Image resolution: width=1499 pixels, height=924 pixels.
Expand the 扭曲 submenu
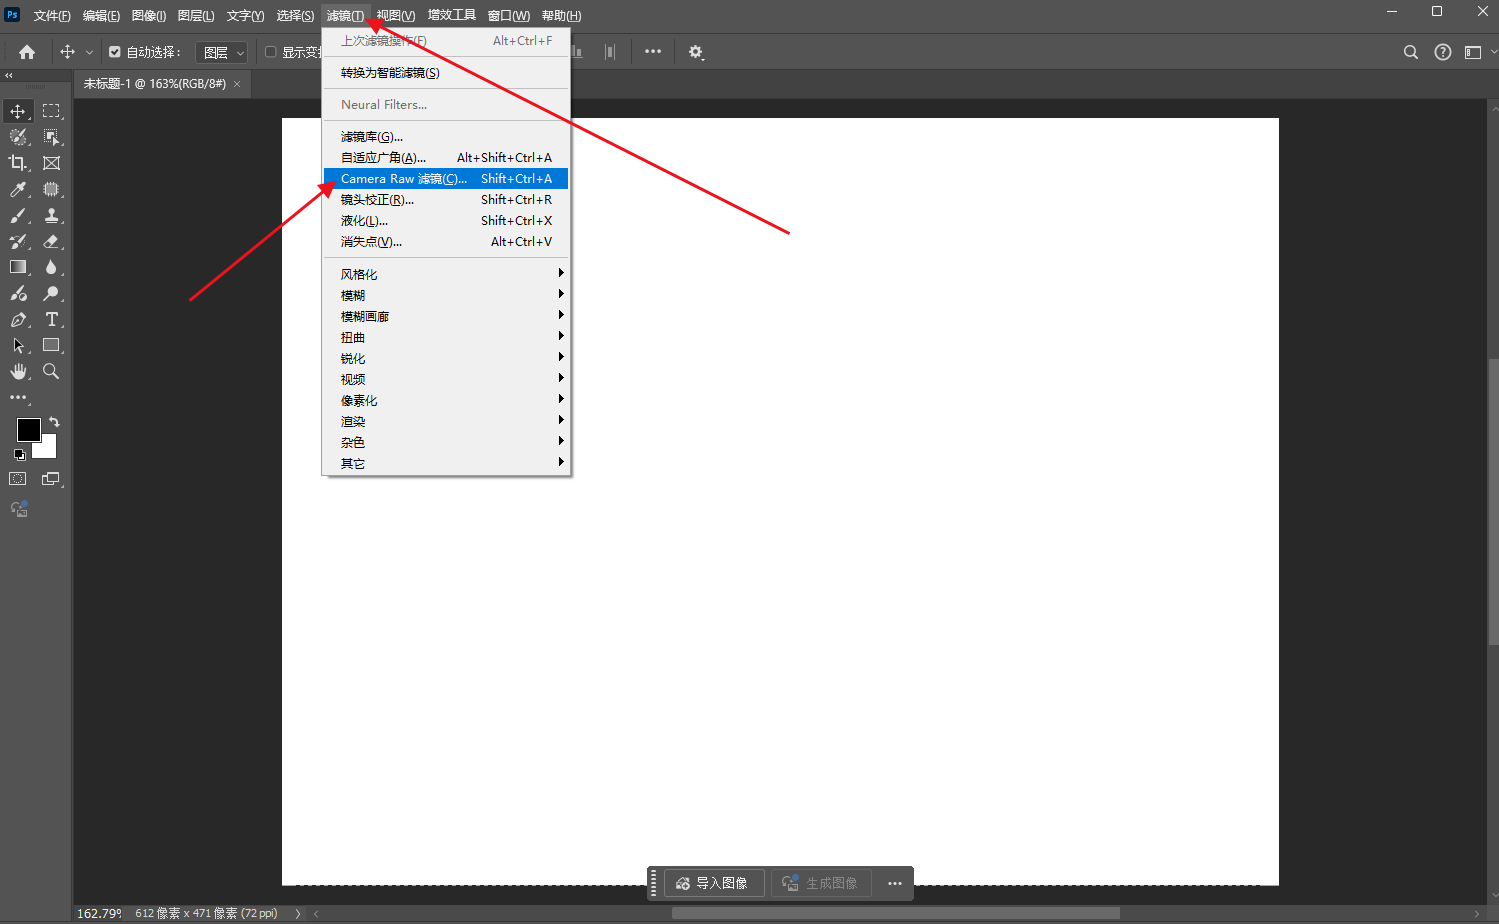(x=446, y=337)
